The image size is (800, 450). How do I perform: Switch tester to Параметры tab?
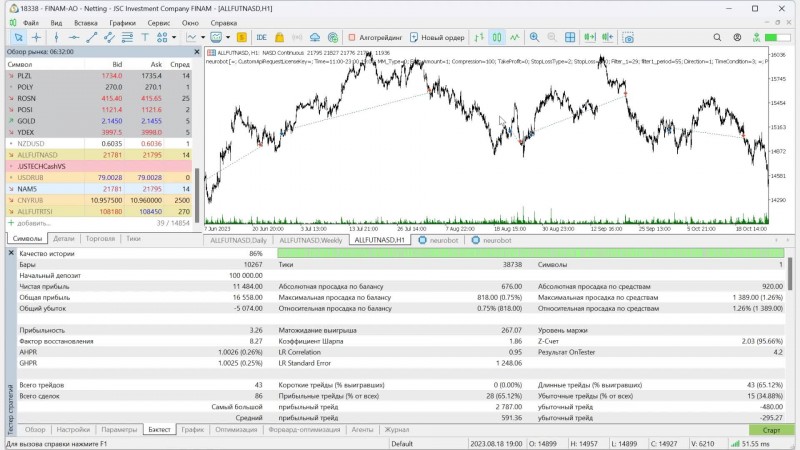119,430
